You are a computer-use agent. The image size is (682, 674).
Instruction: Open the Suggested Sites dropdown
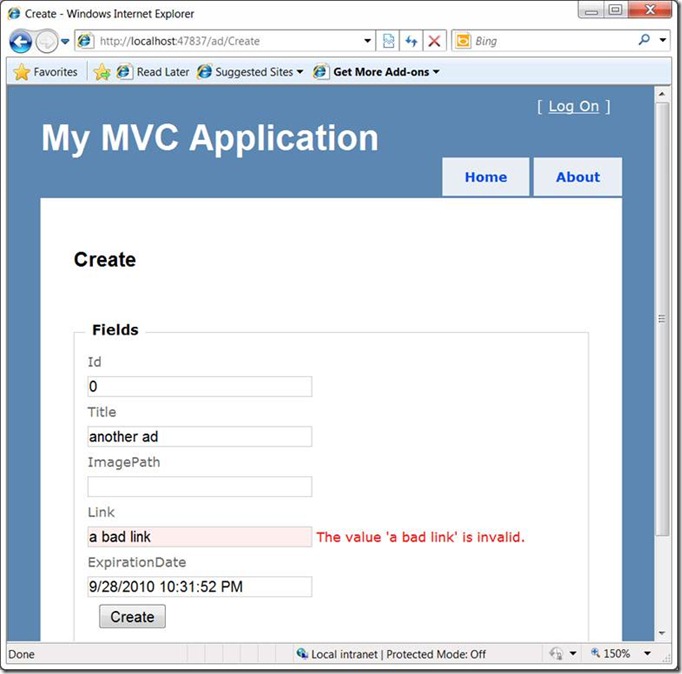[250, 72]
